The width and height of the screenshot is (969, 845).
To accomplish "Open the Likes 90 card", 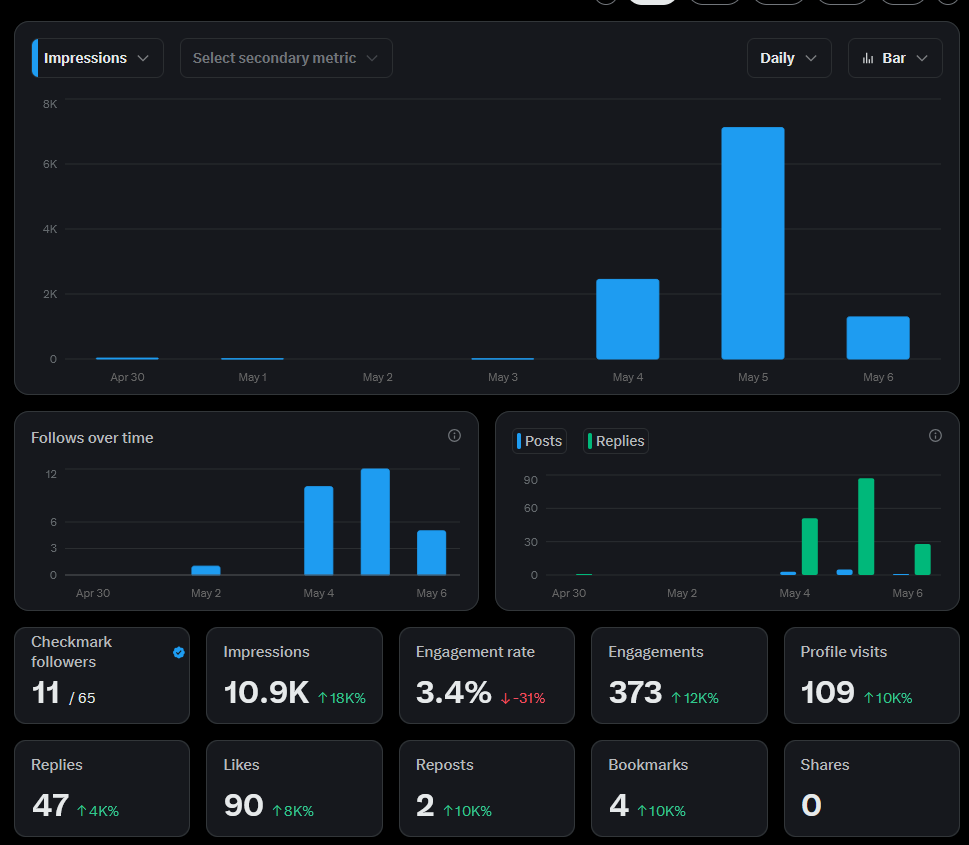I will tap(294, 788).
